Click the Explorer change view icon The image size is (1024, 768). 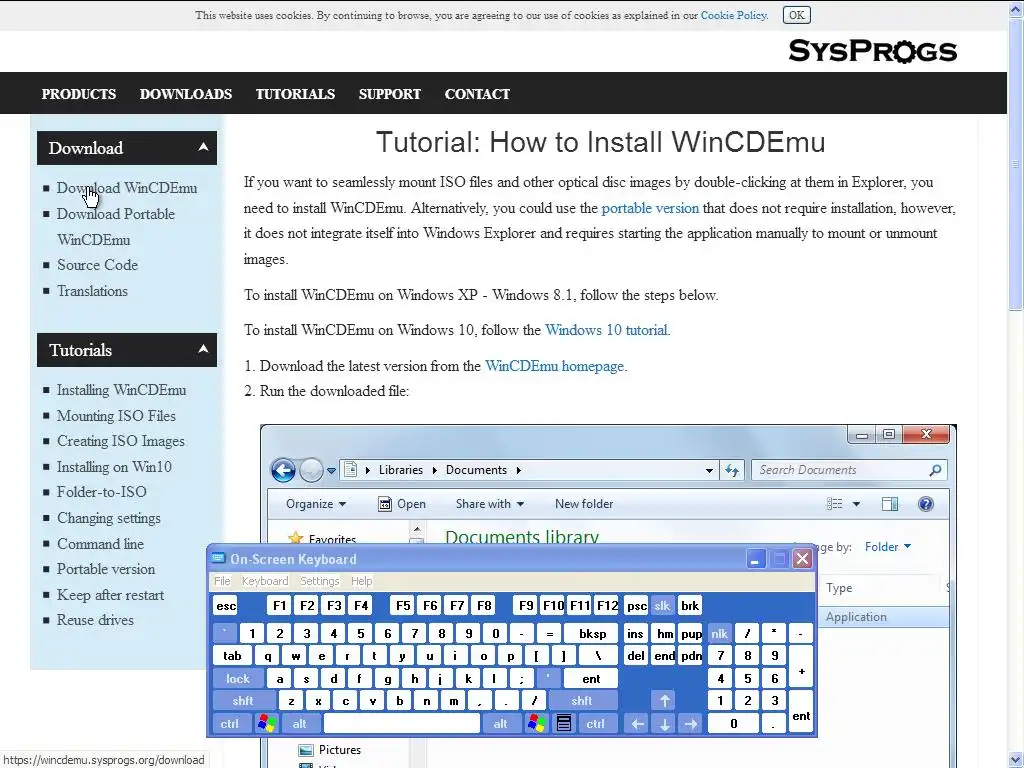pyautogui.click(x=835, y=504)
